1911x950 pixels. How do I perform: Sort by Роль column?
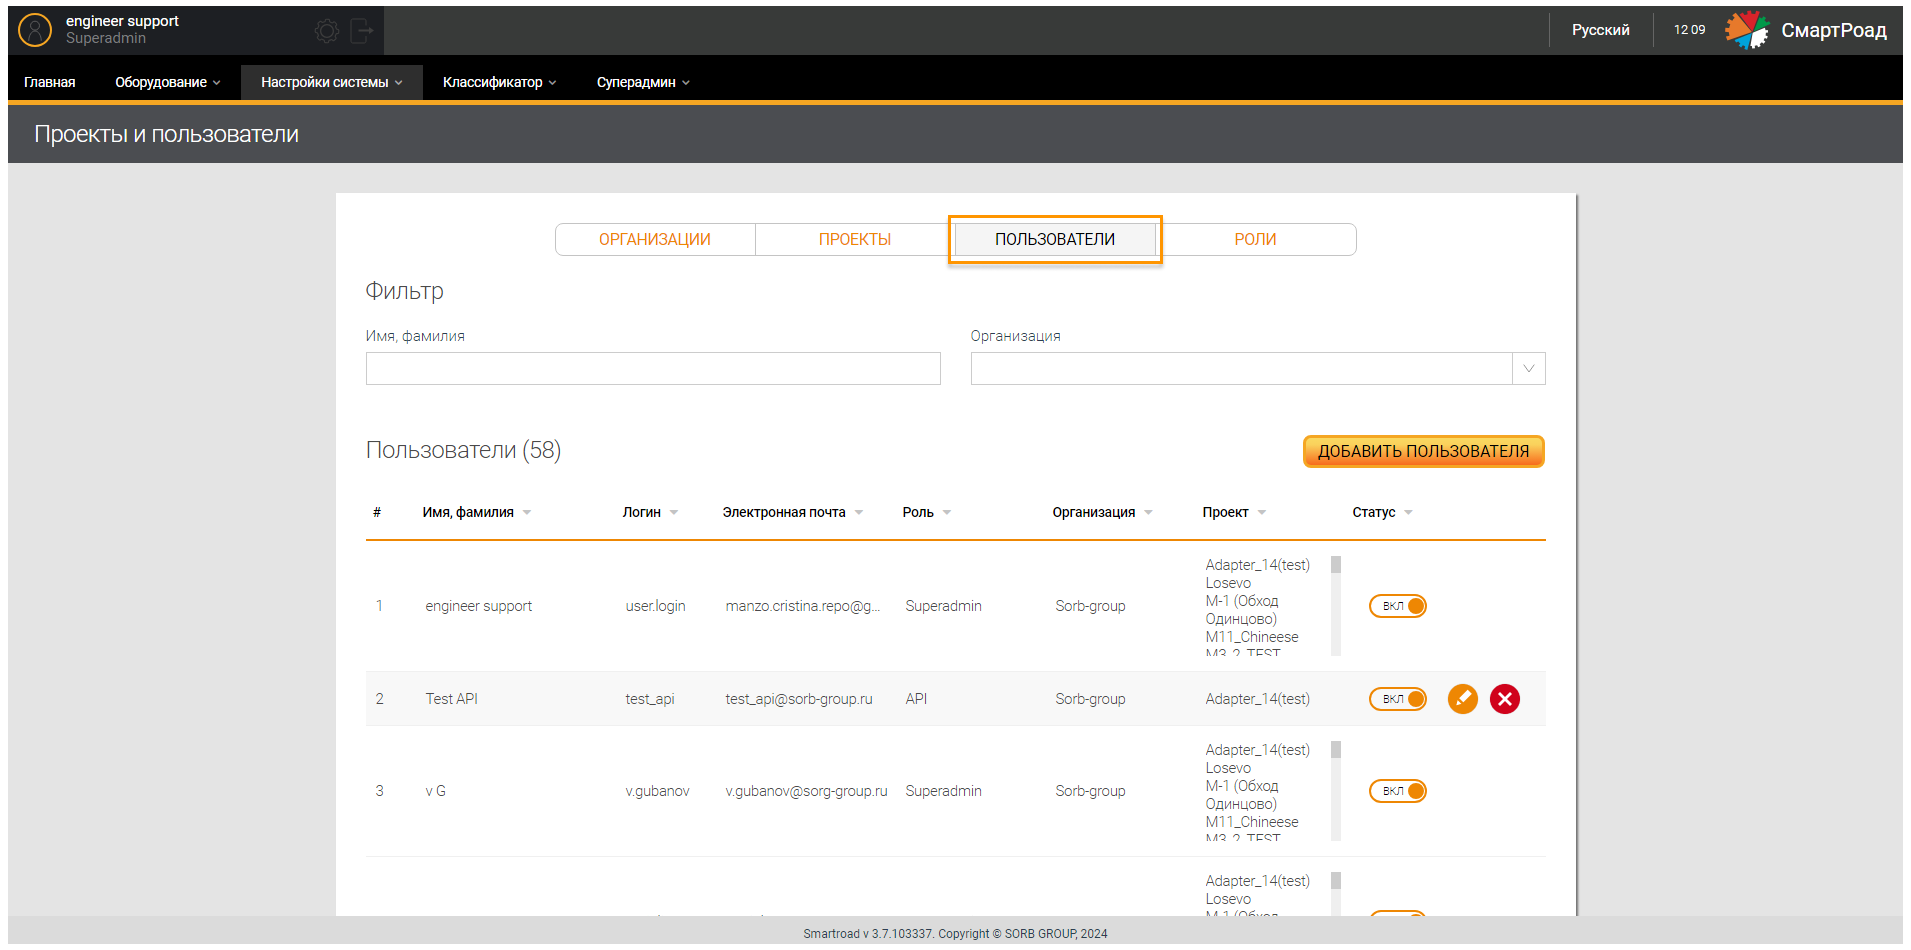[x=926, y=512]
